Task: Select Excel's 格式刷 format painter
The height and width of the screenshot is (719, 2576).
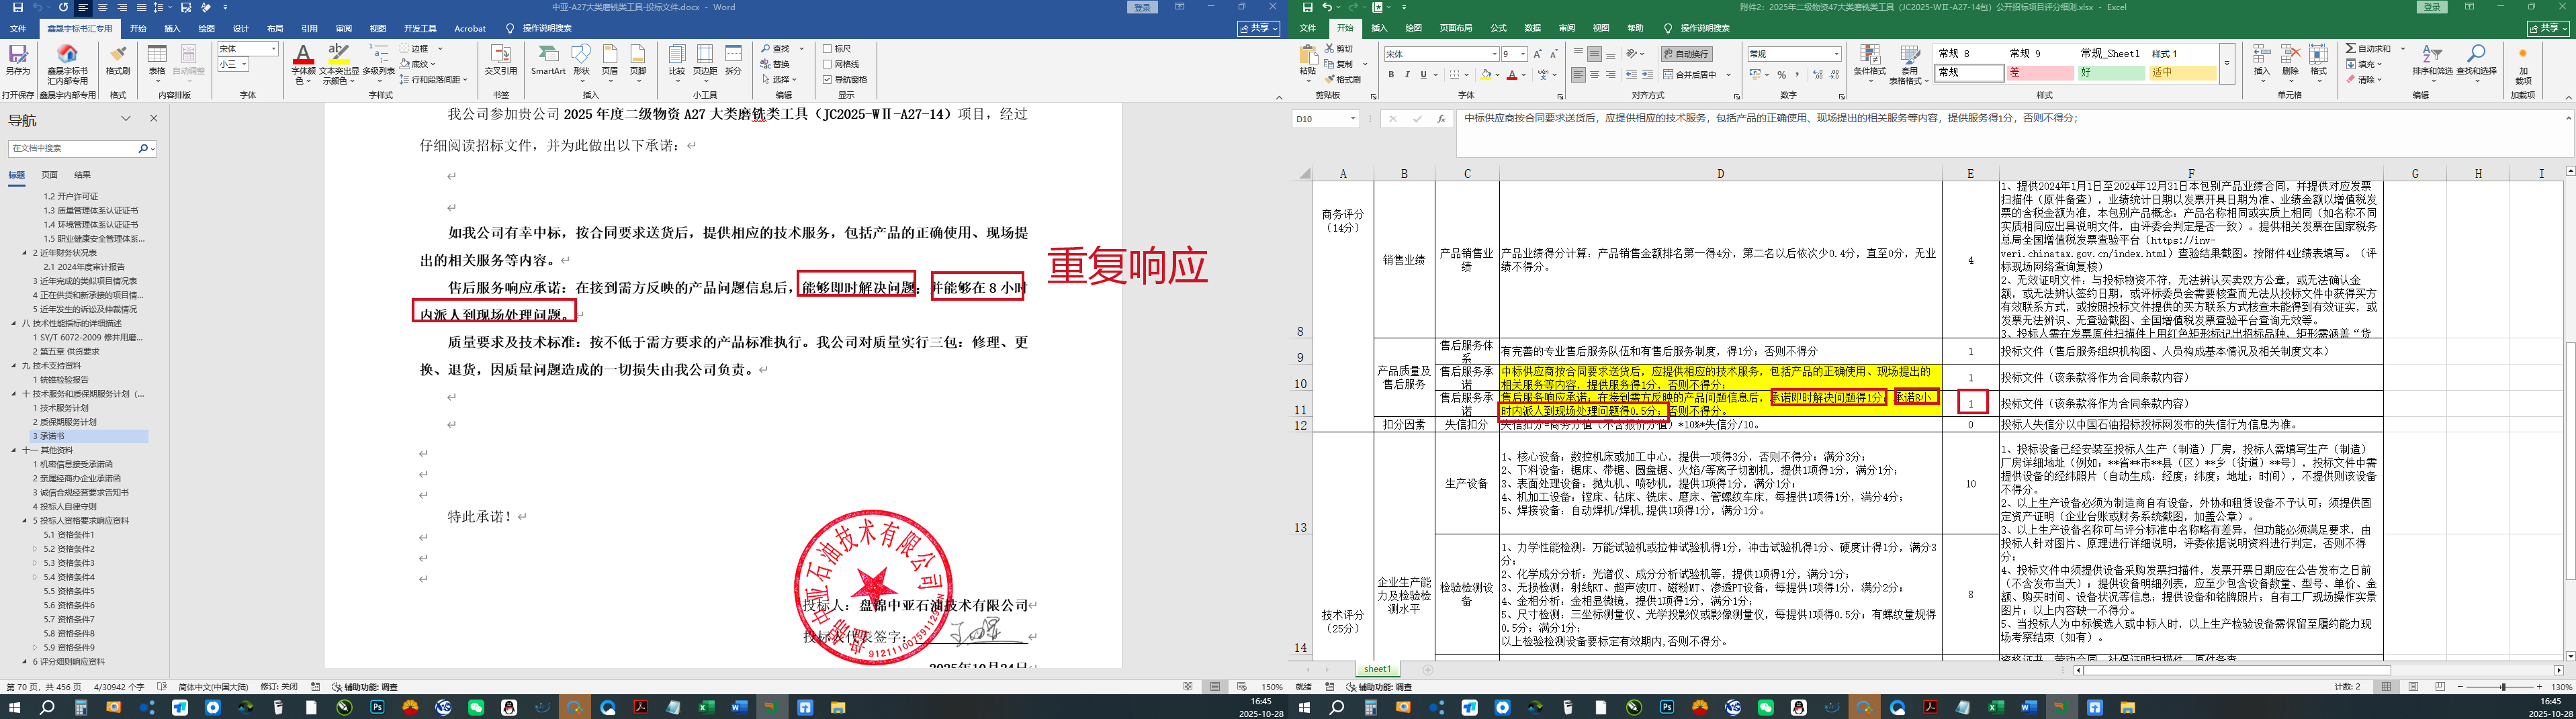Action: tap(1343, 80)
